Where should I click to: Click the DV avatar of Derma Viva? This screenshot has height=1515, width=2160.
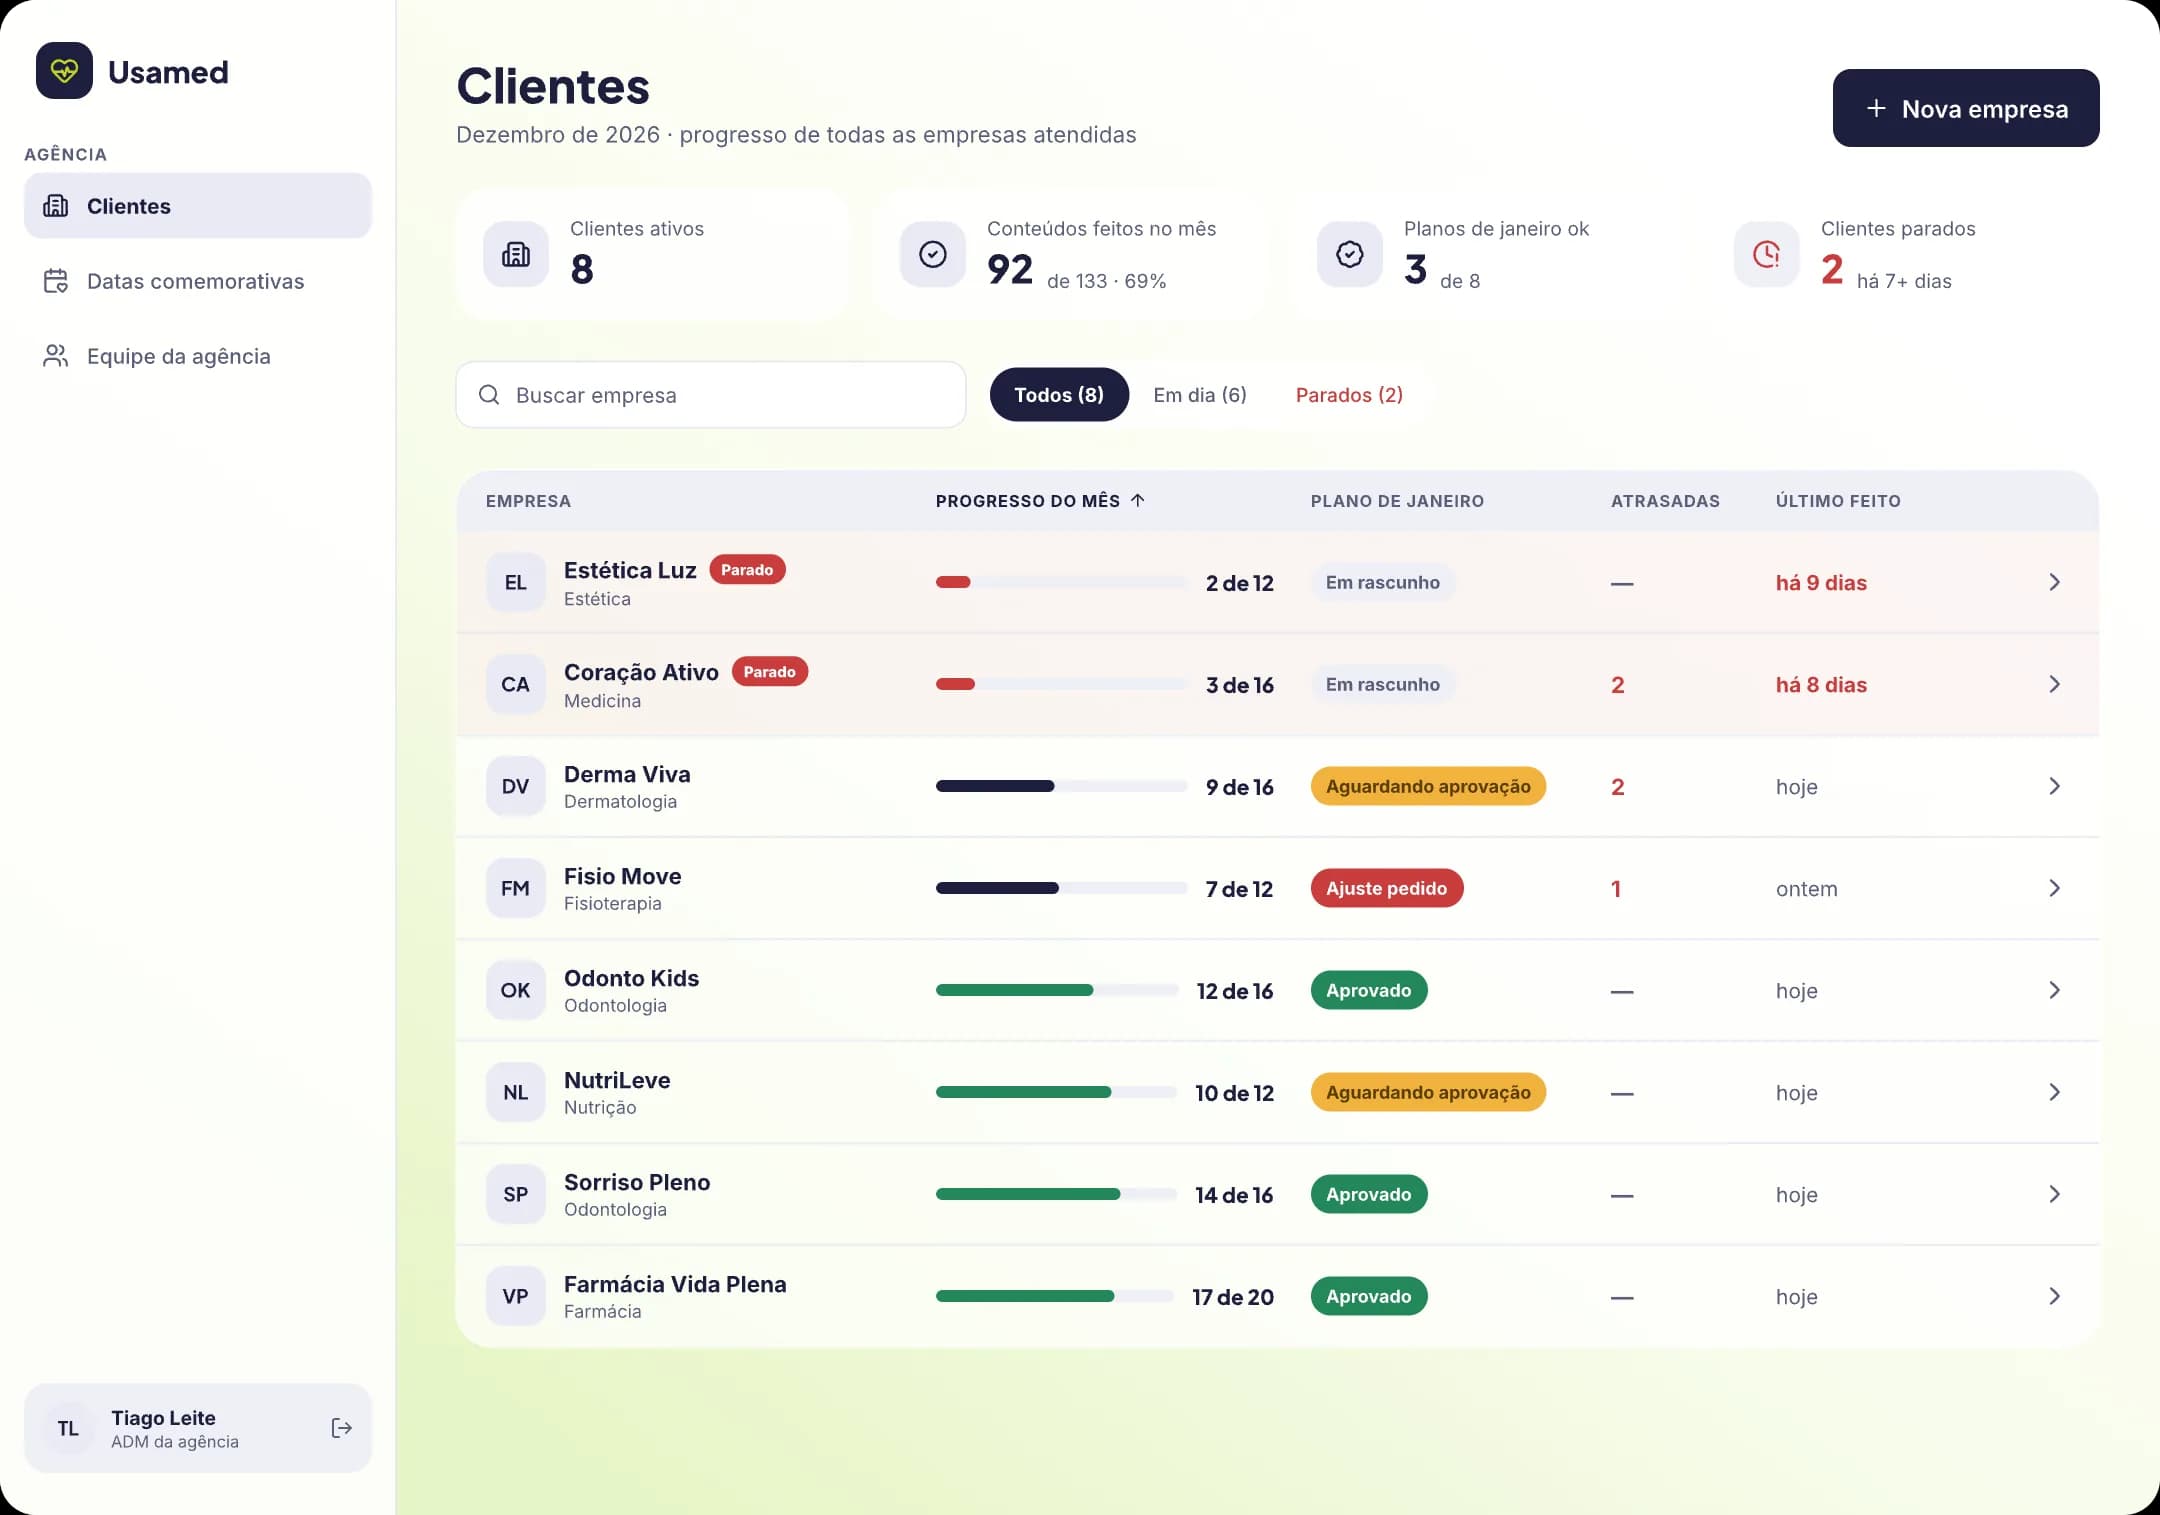point(516,787)
